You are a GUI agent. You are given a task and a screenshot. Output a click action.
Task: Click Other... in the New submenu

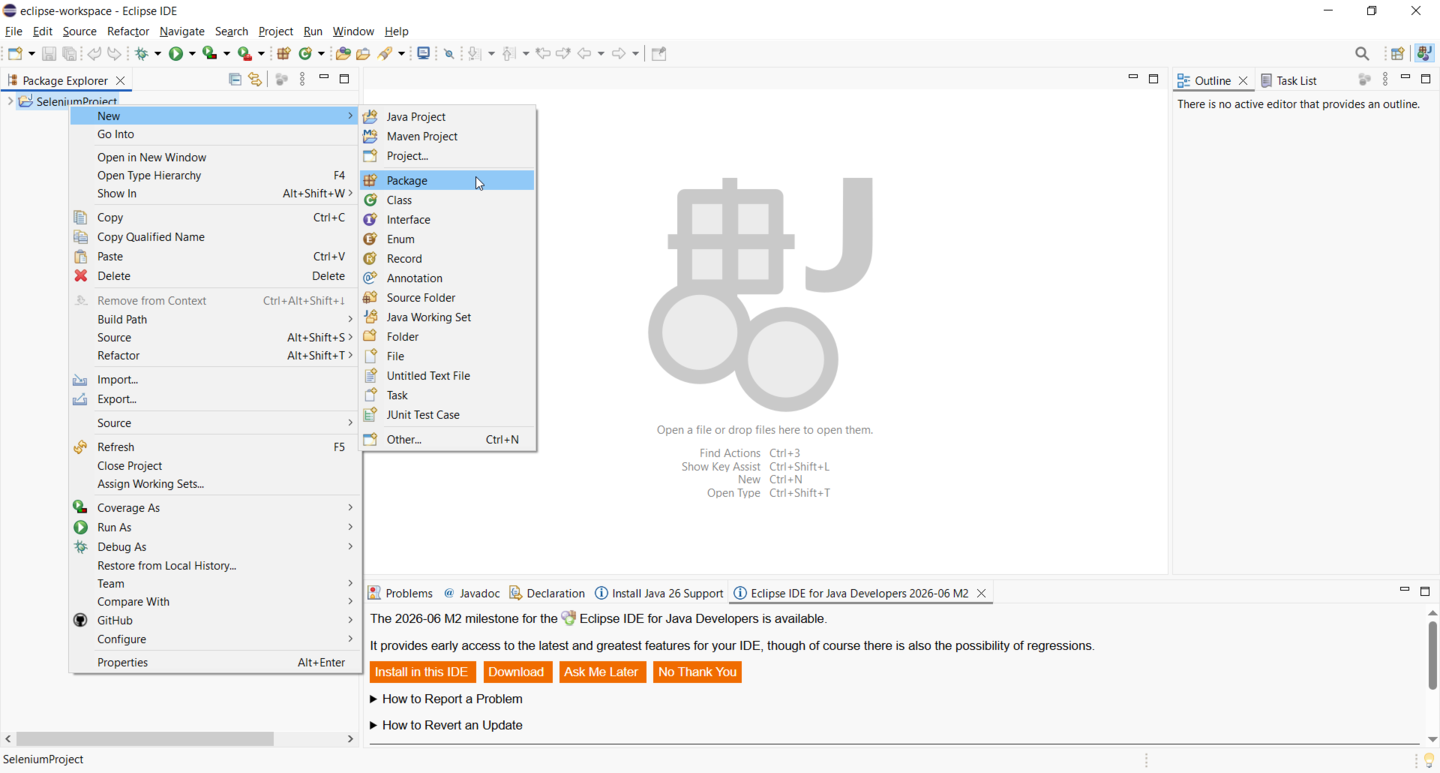pyautogui.click(x=448, y=439)
